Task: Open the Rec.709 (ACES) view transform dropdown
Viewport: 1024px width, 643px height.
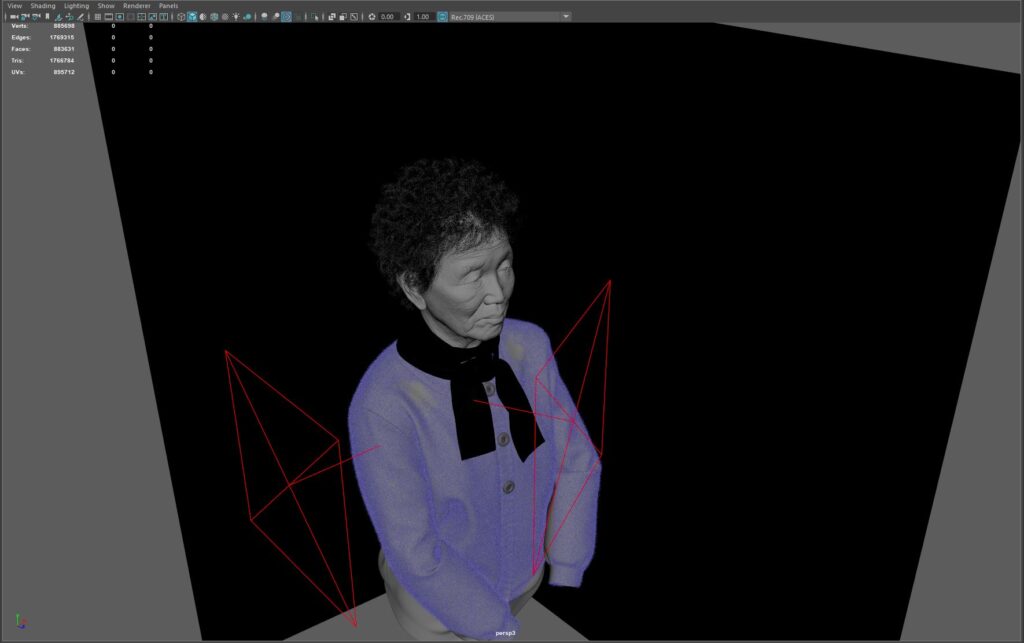Action: click(x=511, y=16)
